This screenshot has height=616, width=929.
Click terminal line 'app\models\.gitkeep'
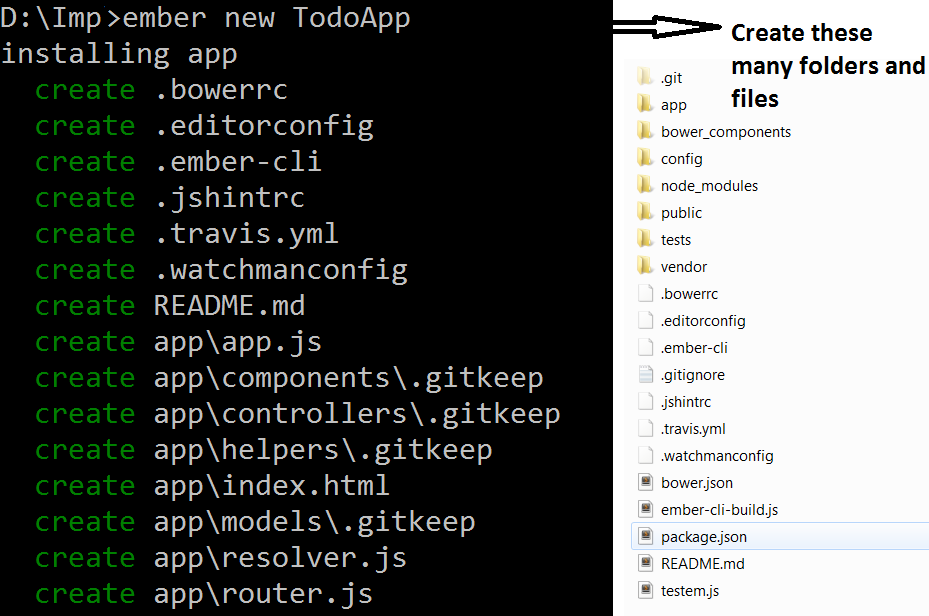315,522
